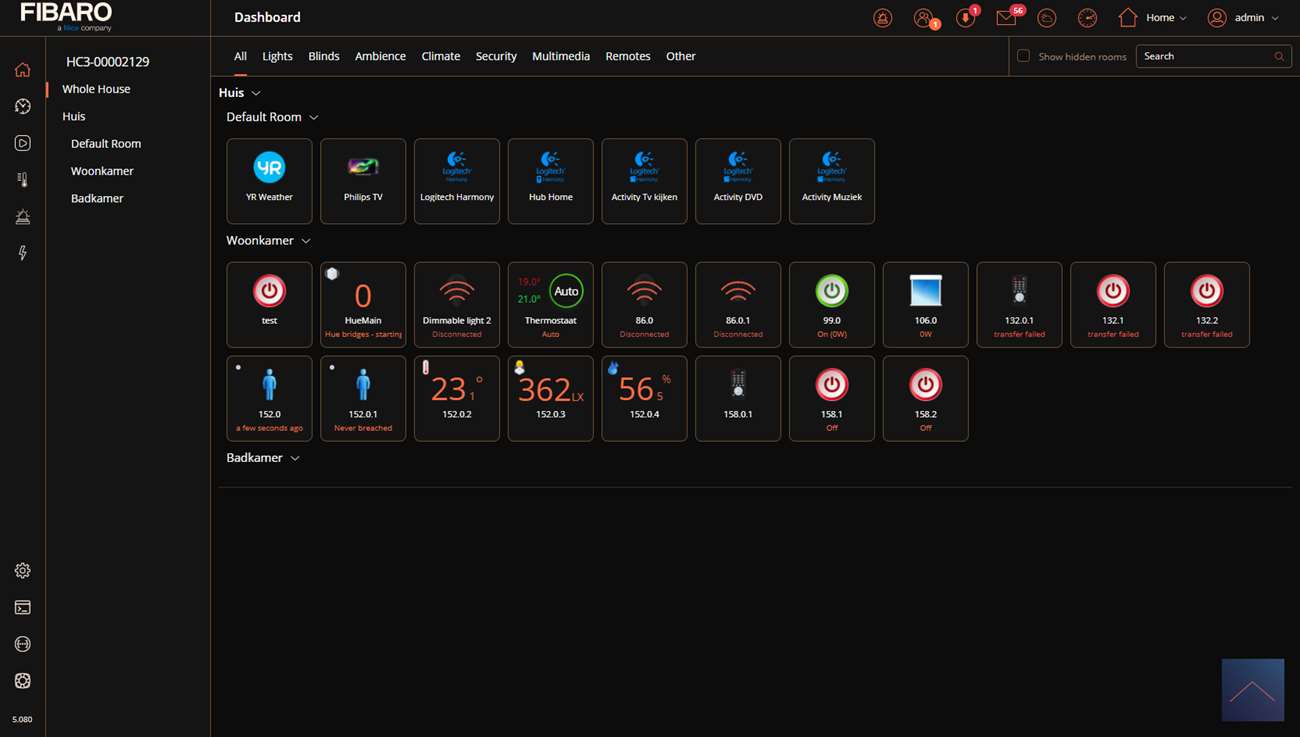Screen dimensions: 1300x737
Task: Toggle the 158.2 power switch
Action: (926, 385)
